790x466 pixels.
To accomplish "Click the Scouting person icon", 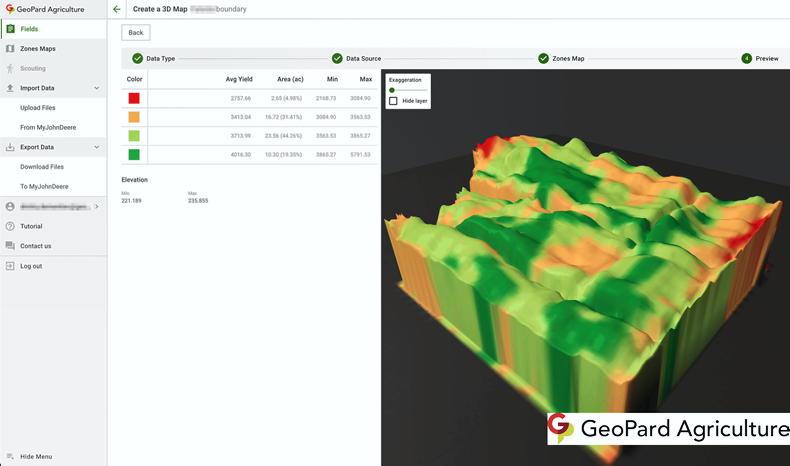I will (10, 68).
